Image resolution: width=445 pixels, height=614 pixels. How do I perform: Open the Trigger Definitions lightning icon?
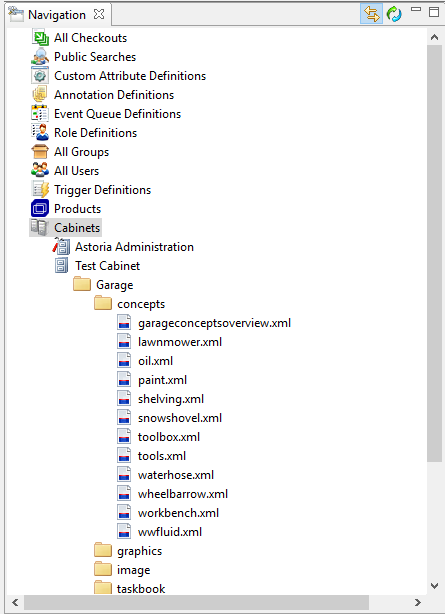pos(40,190)
